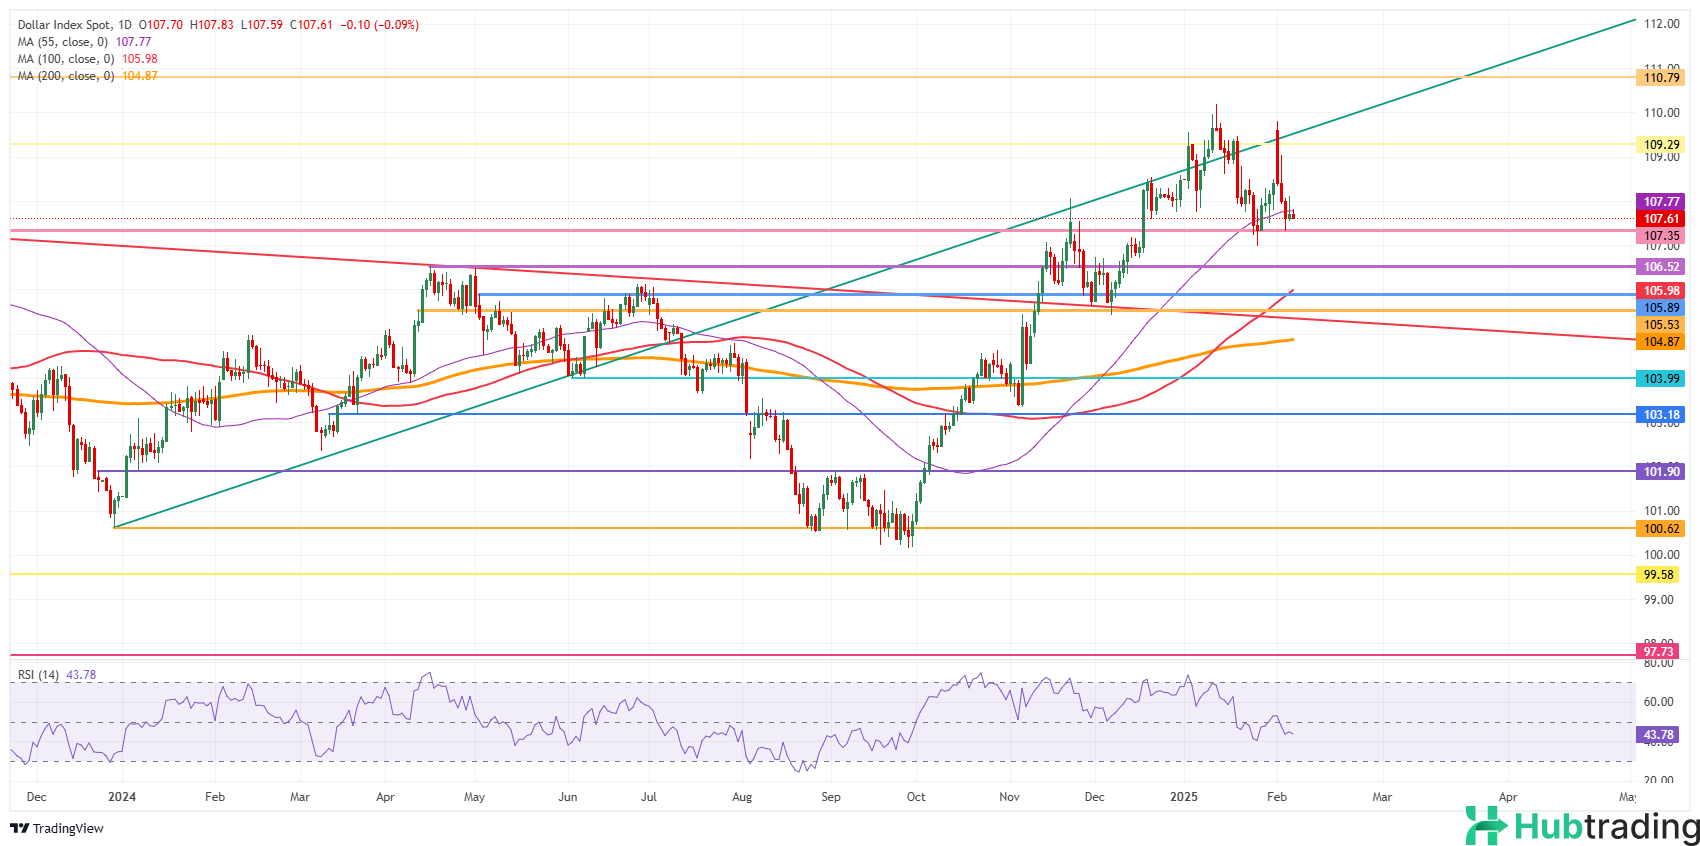The height and width of the screenshot is (846, 1700).
Task: Click the yellow 109.29 price level tag
Action: [x=1660, y=145]
